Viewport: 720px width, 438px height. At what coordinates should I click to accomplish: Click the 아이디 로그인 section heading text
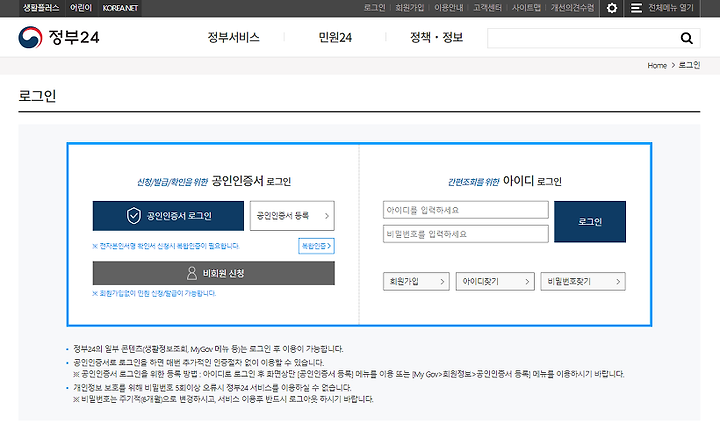point(532,181)
